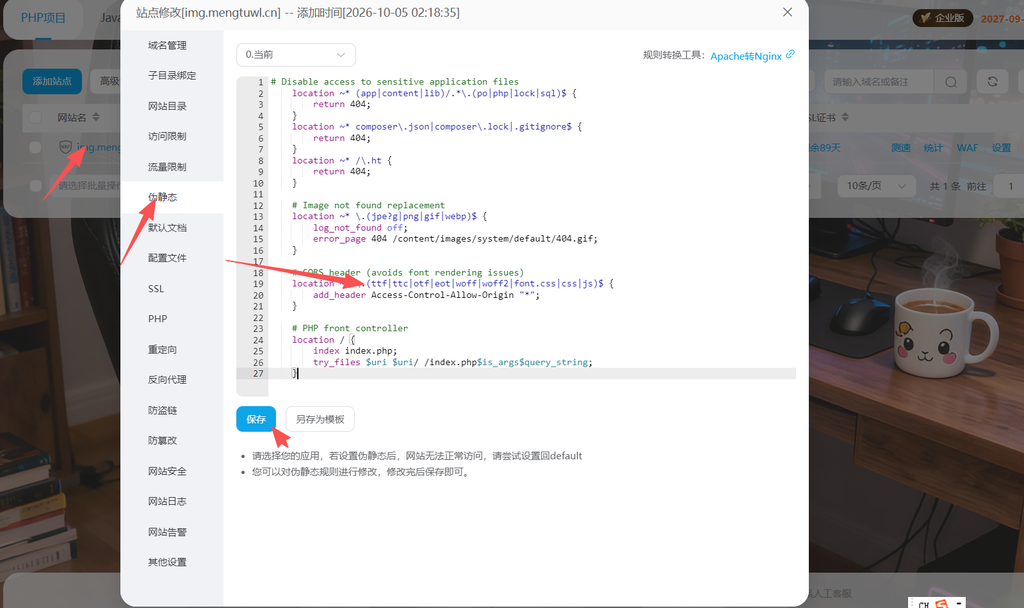Open the 其他设置 section
The width and height of the screenshot is (1024, 608).
pyautogui.click(x=167, y=562)
